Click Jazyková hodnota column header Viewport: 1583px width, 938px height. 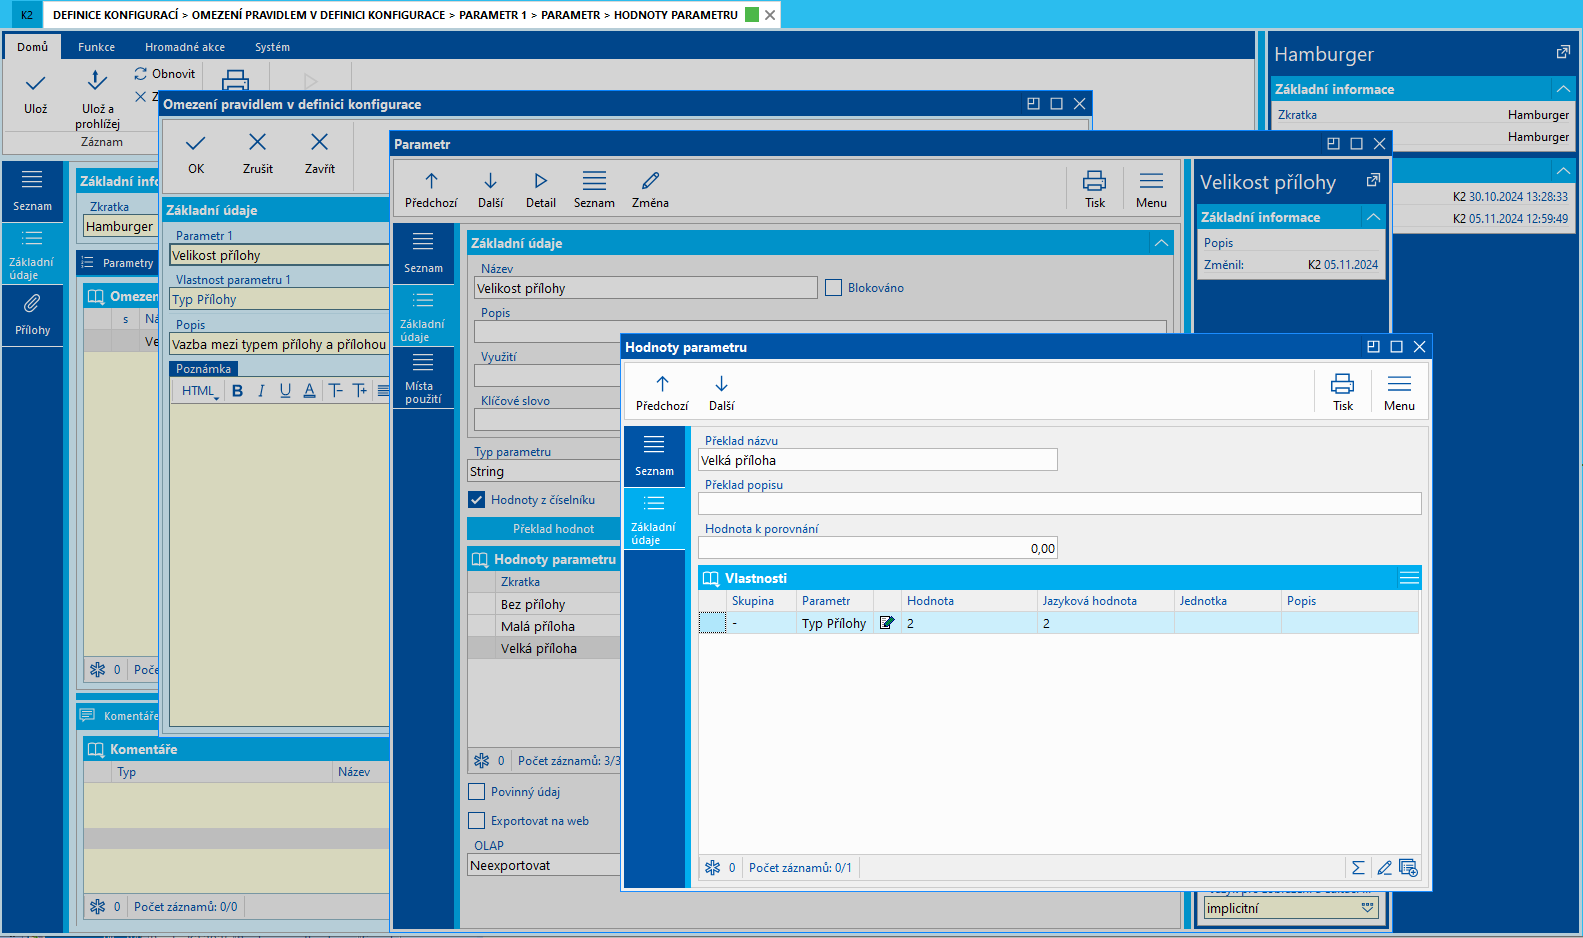(x=1105, y=601)
